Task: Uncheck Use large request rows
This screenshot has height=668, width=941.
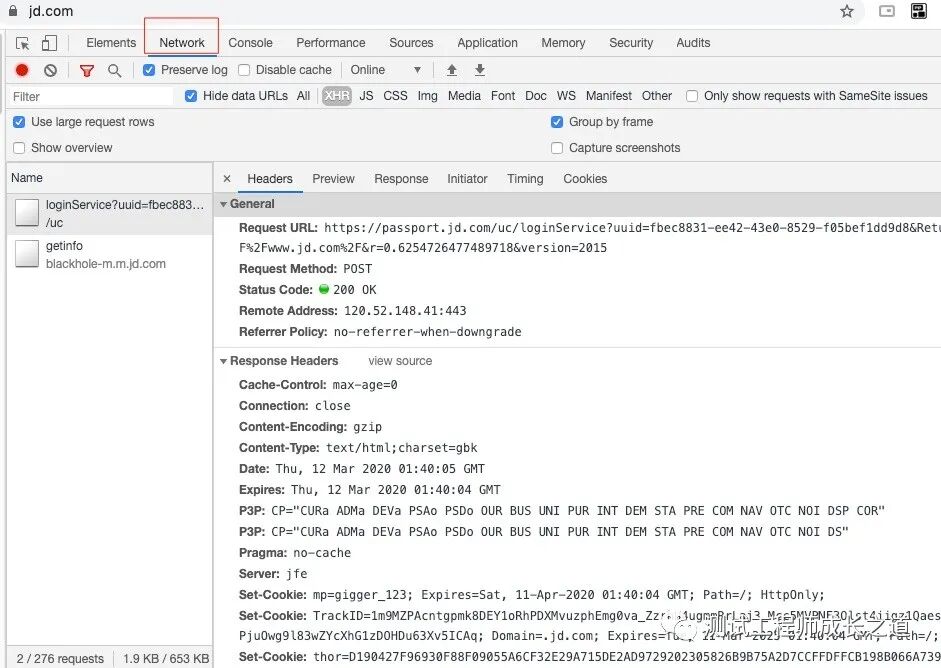Action: click(19, 122)
